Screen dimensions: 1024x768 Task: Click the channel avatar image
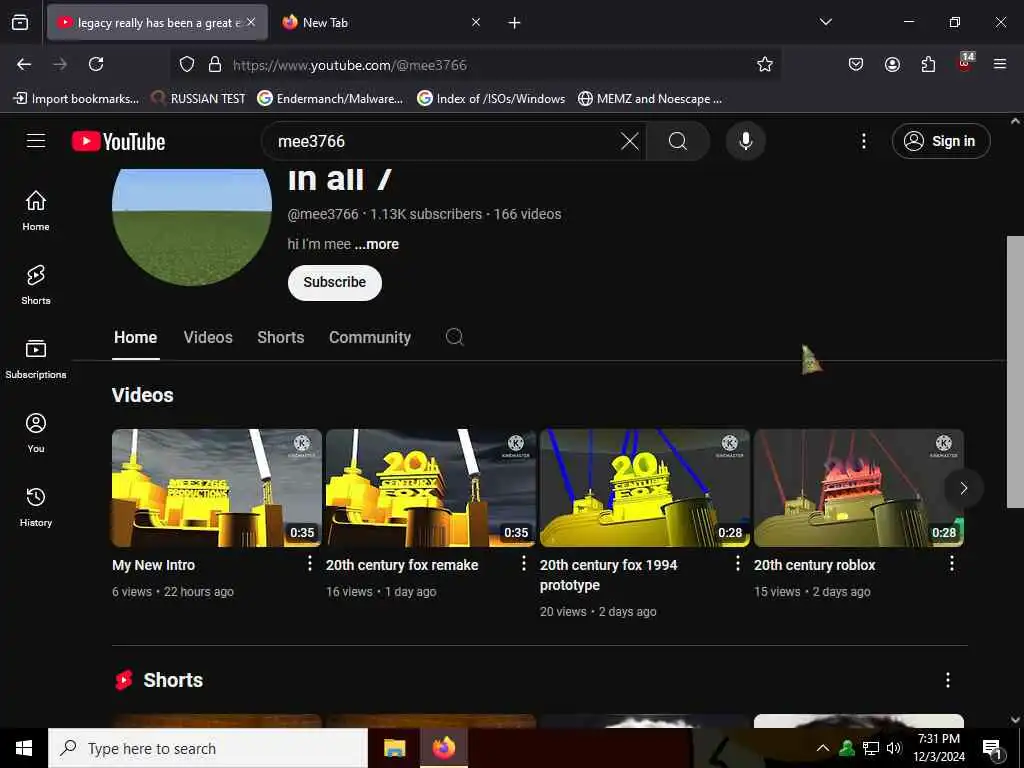point(192,225)
